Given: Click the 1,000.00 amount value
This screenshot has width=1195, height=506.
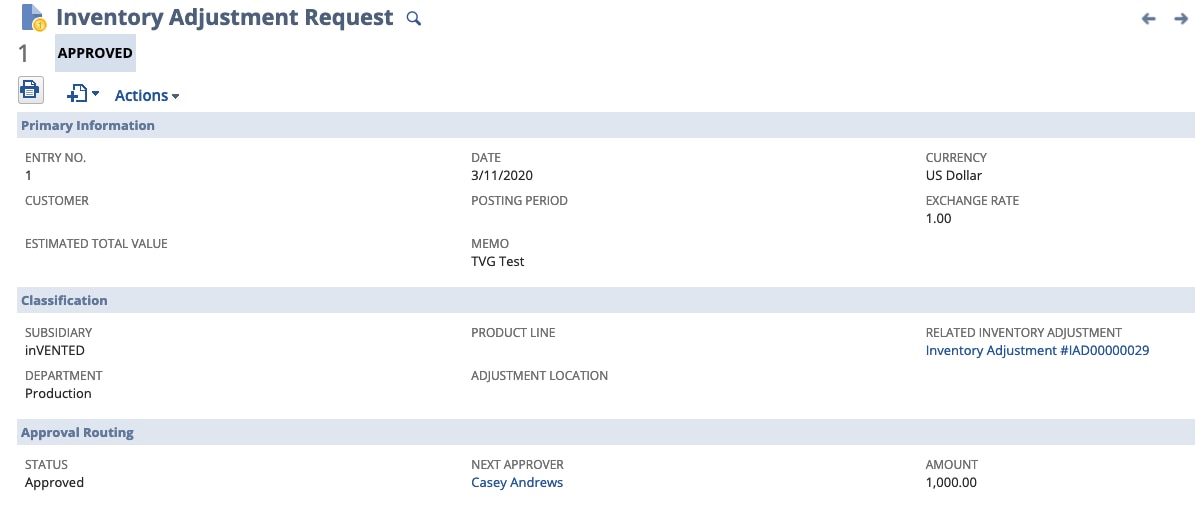Looking at the screenshot, I should point(951,483).
